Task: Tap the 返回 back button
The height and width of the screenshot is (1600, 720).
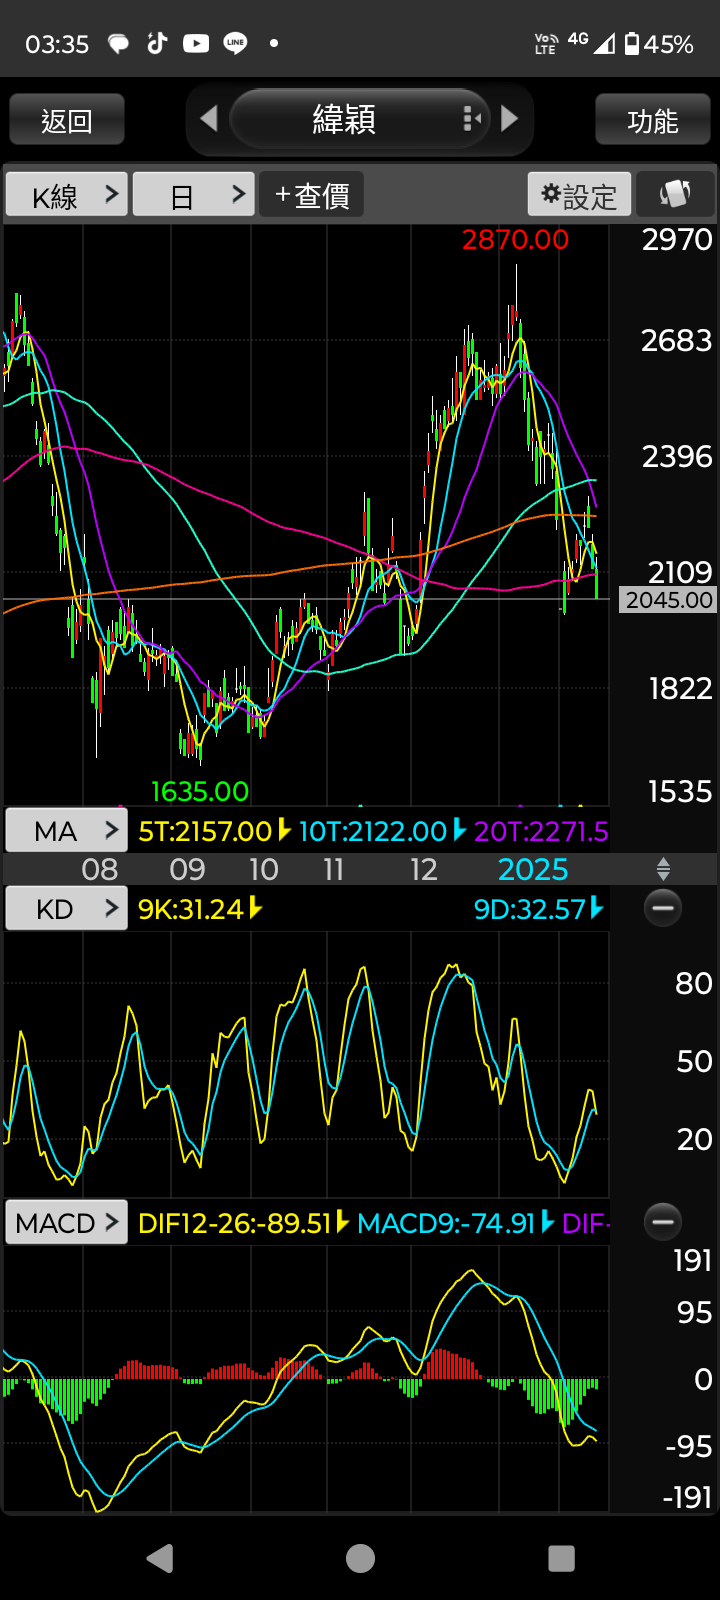Action: tap(67, 120)
